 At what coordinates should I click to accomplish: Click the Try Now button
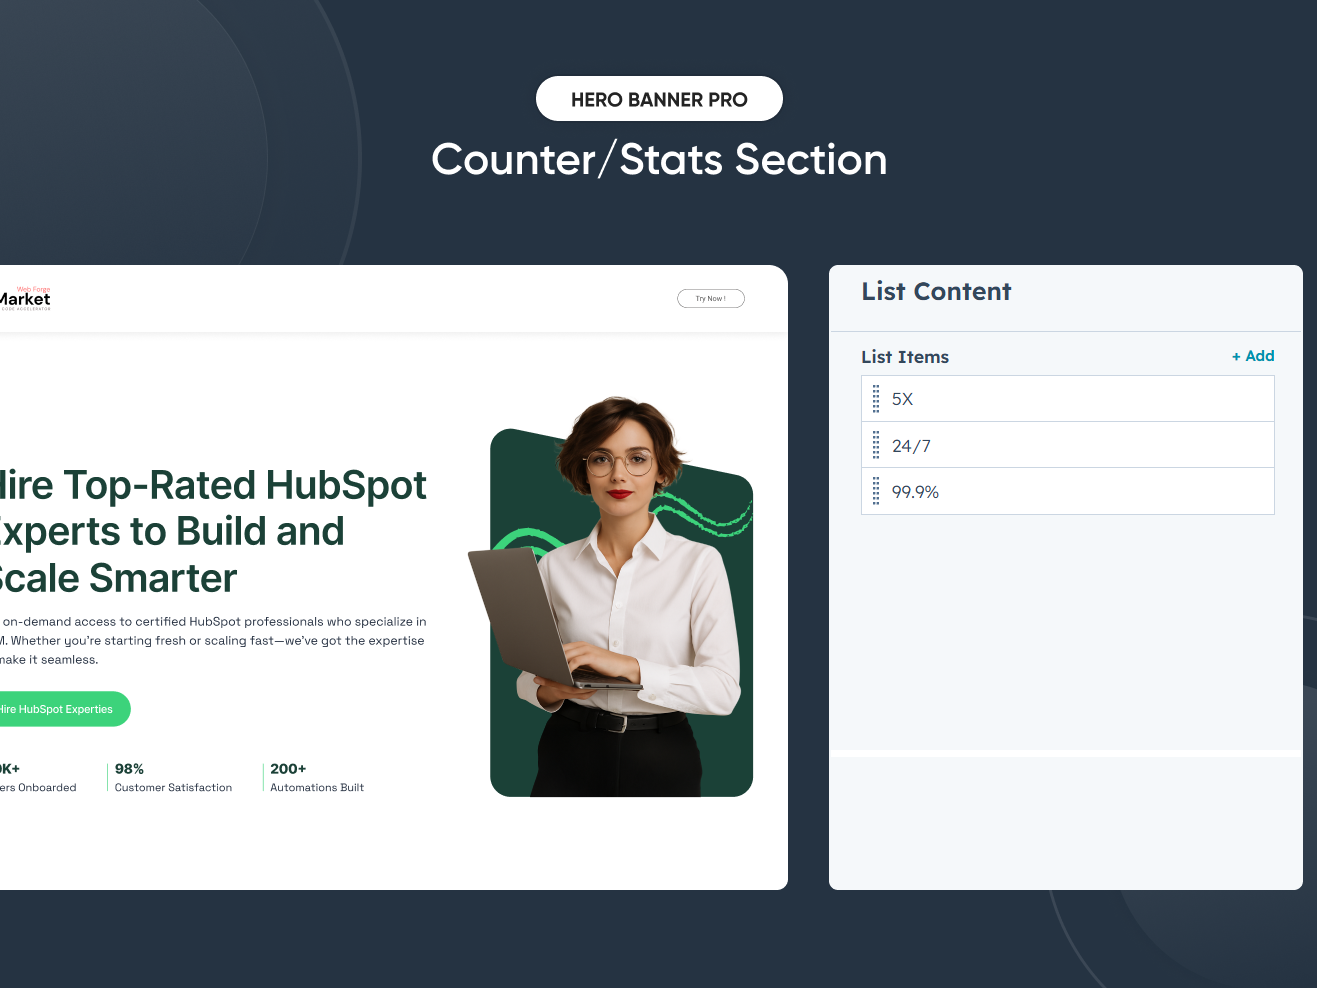[x=711, y=298]
